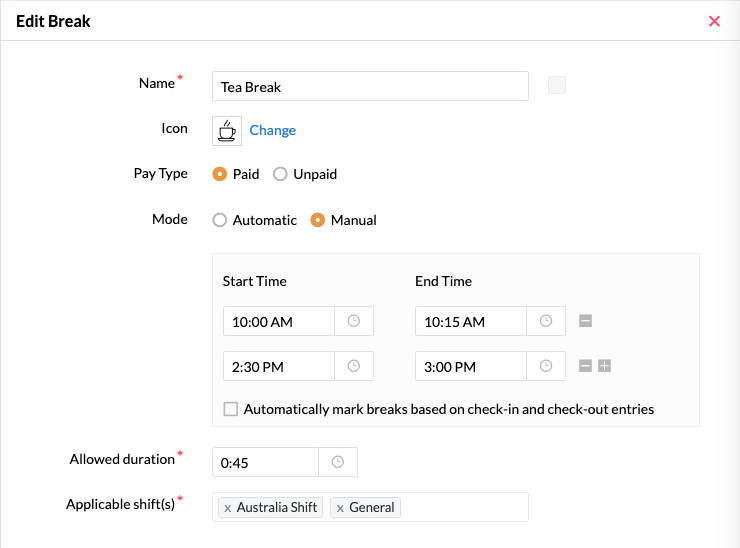This screenshot has height=548, width=740.
Task: Open clock picker for 3:00 PM end
Action: click(546, 366)
